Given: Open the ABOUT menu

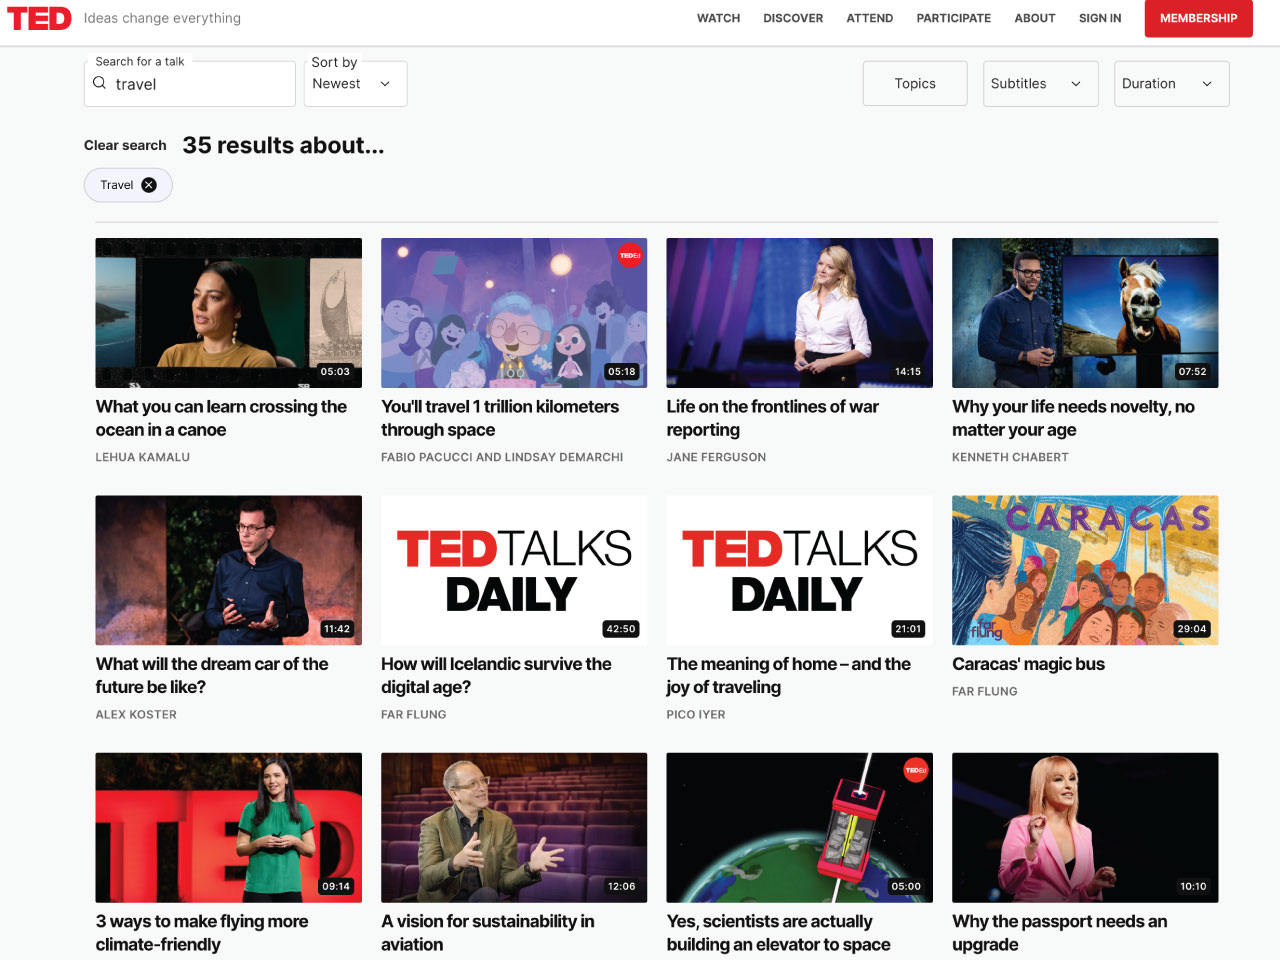Looking at the screenshot, I should click(1035, 18).
